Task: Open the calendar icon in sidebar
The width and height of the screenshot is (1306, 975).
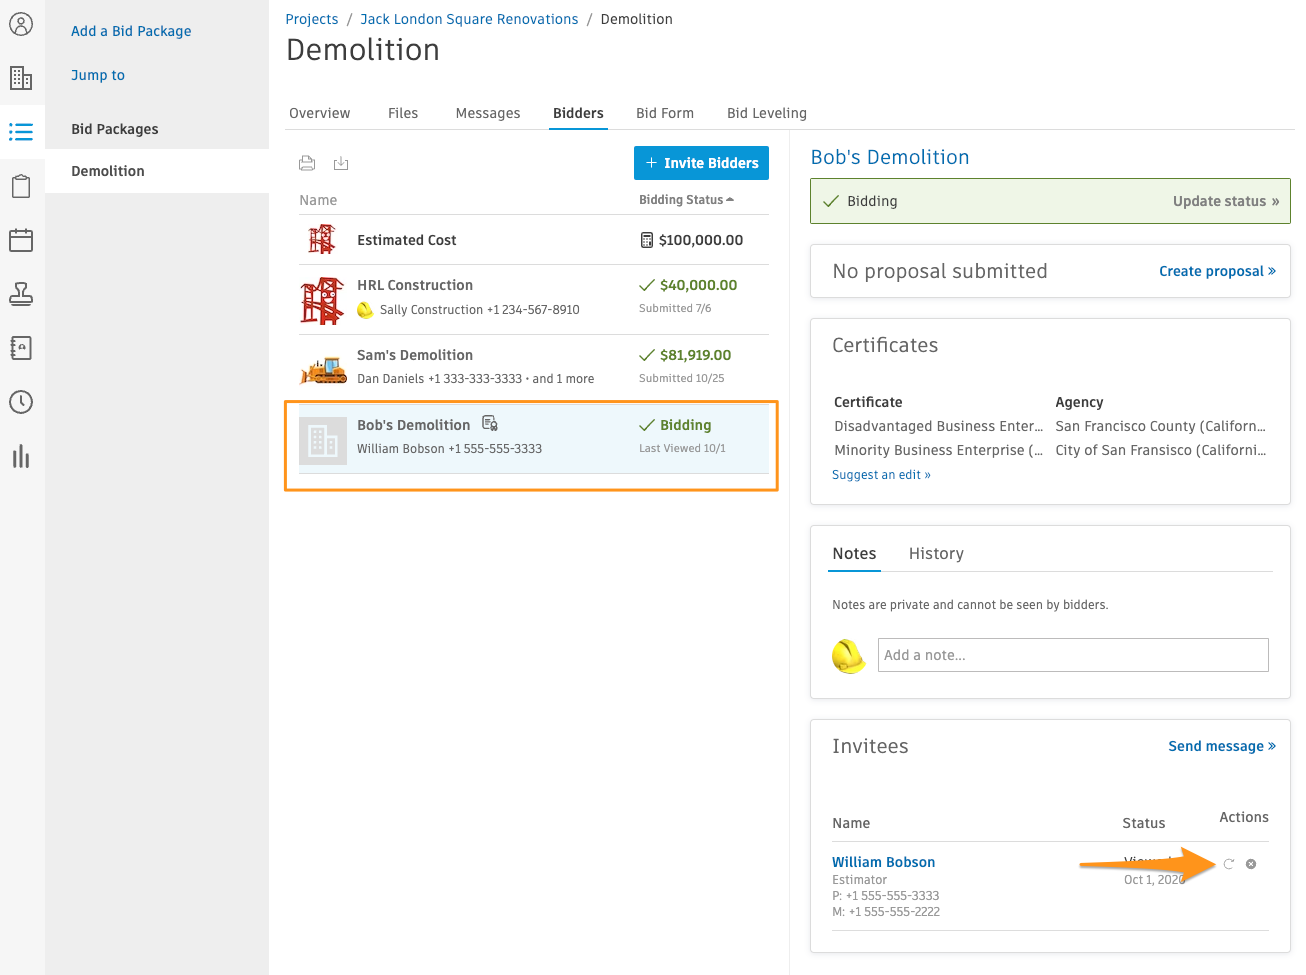Action: (21, 240)
